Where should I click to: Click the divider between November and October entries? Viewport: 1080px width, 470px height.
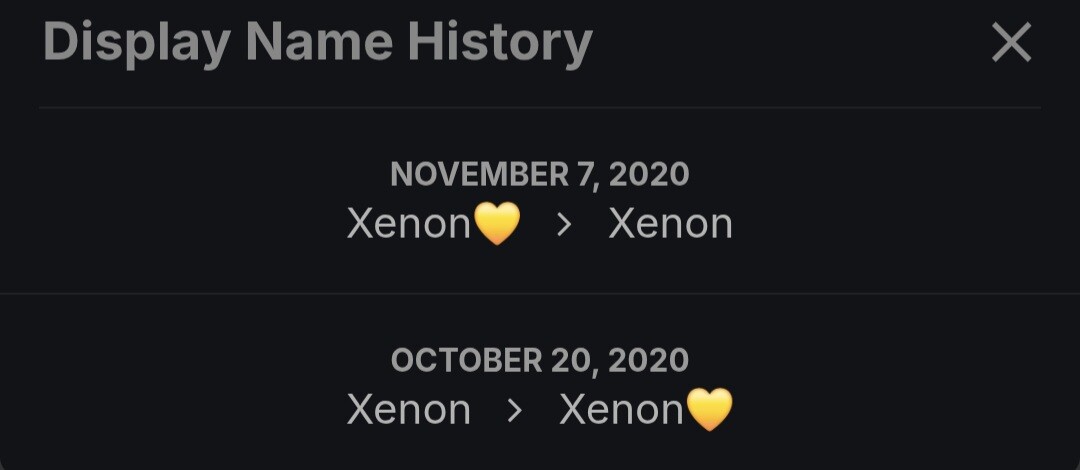click(540, 293)
